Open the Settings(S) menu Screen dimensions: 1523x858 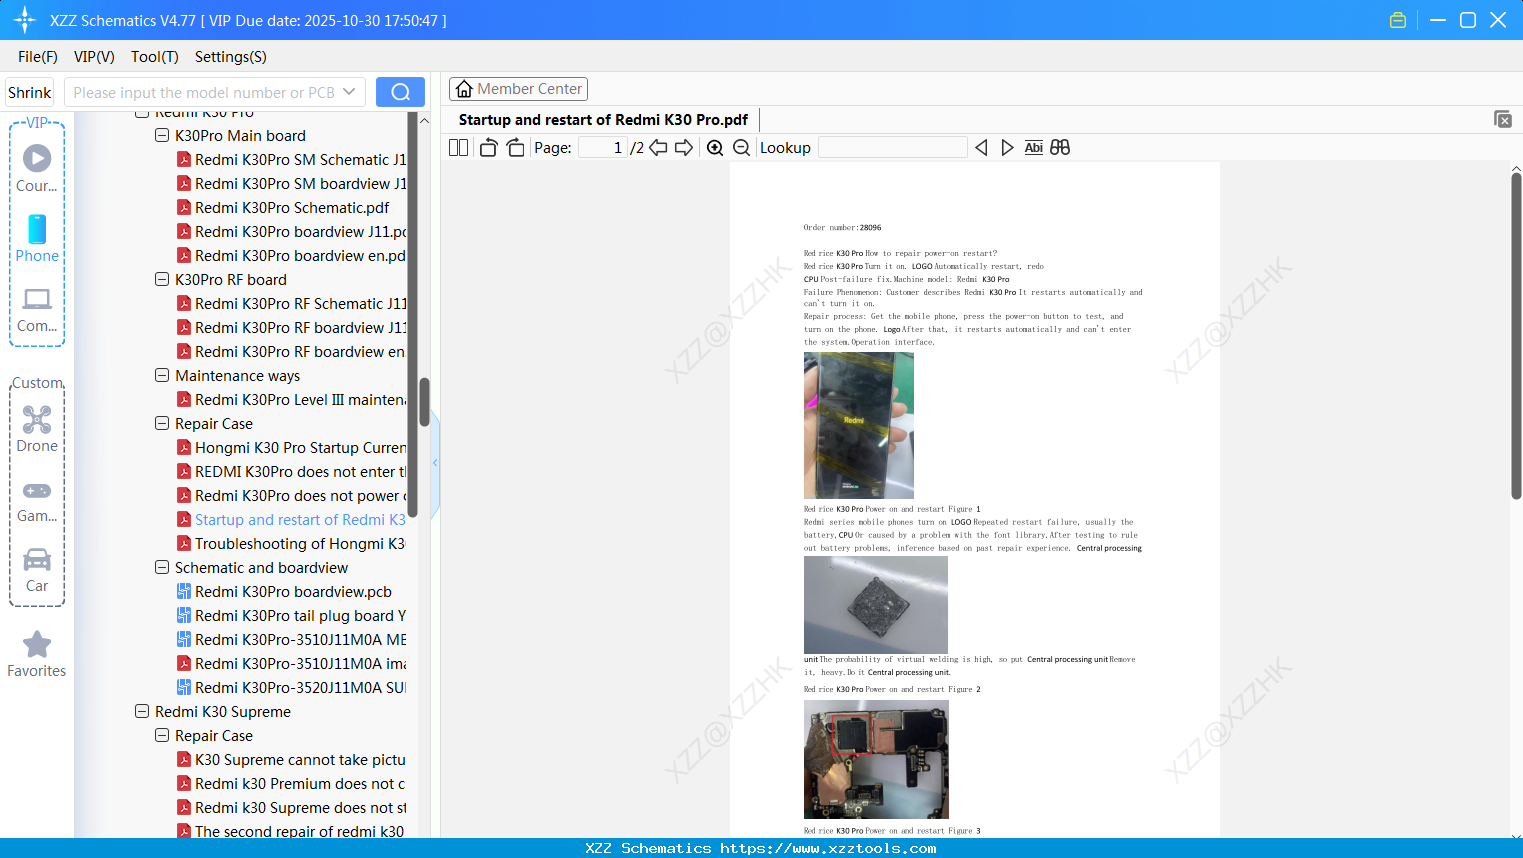tap(231, 57)
